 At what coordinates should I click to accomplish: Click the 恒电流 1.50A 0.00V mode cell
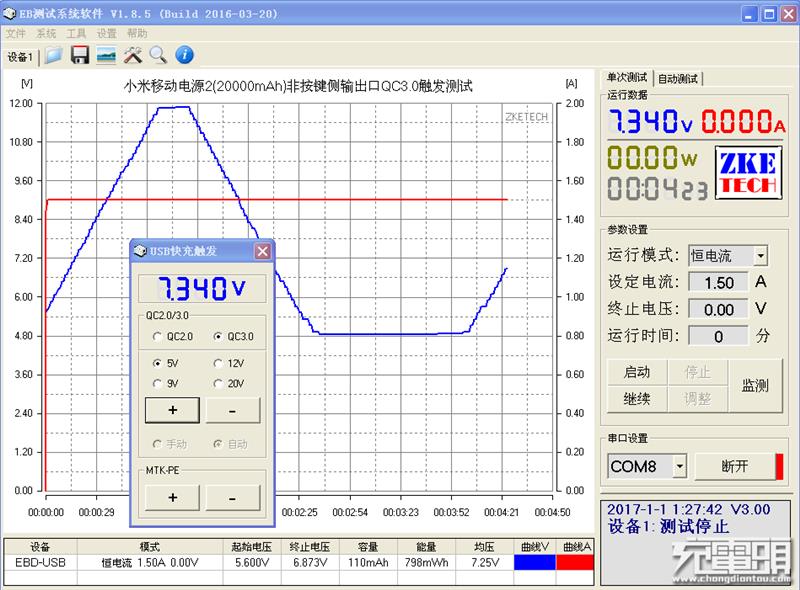pos(149,562)
